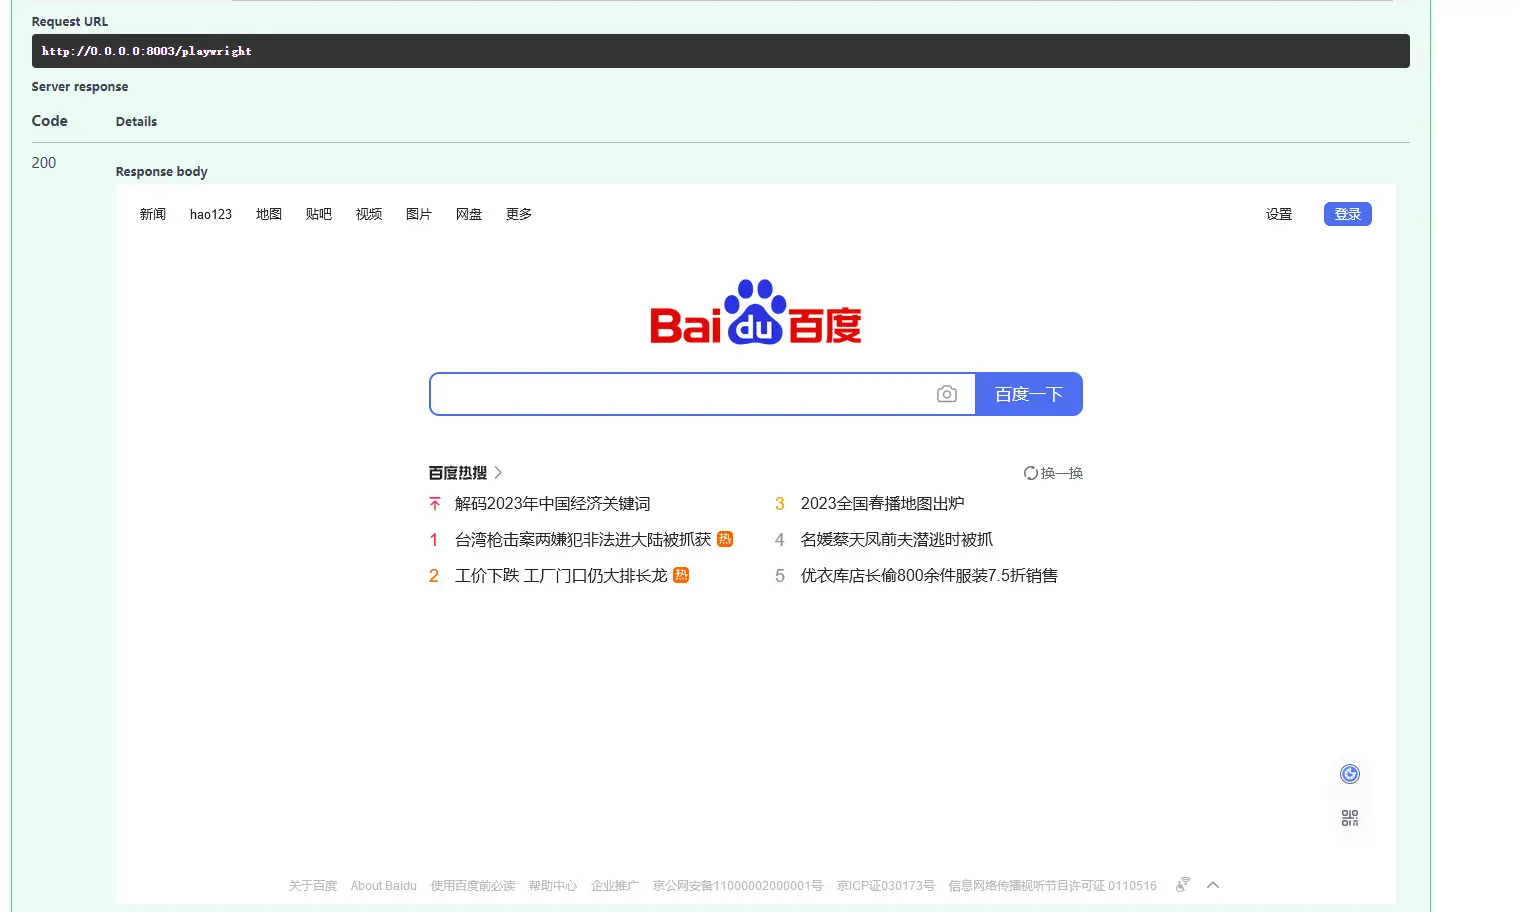Open the 更多 menu
1523x912 pixels.
pos(519,214)
